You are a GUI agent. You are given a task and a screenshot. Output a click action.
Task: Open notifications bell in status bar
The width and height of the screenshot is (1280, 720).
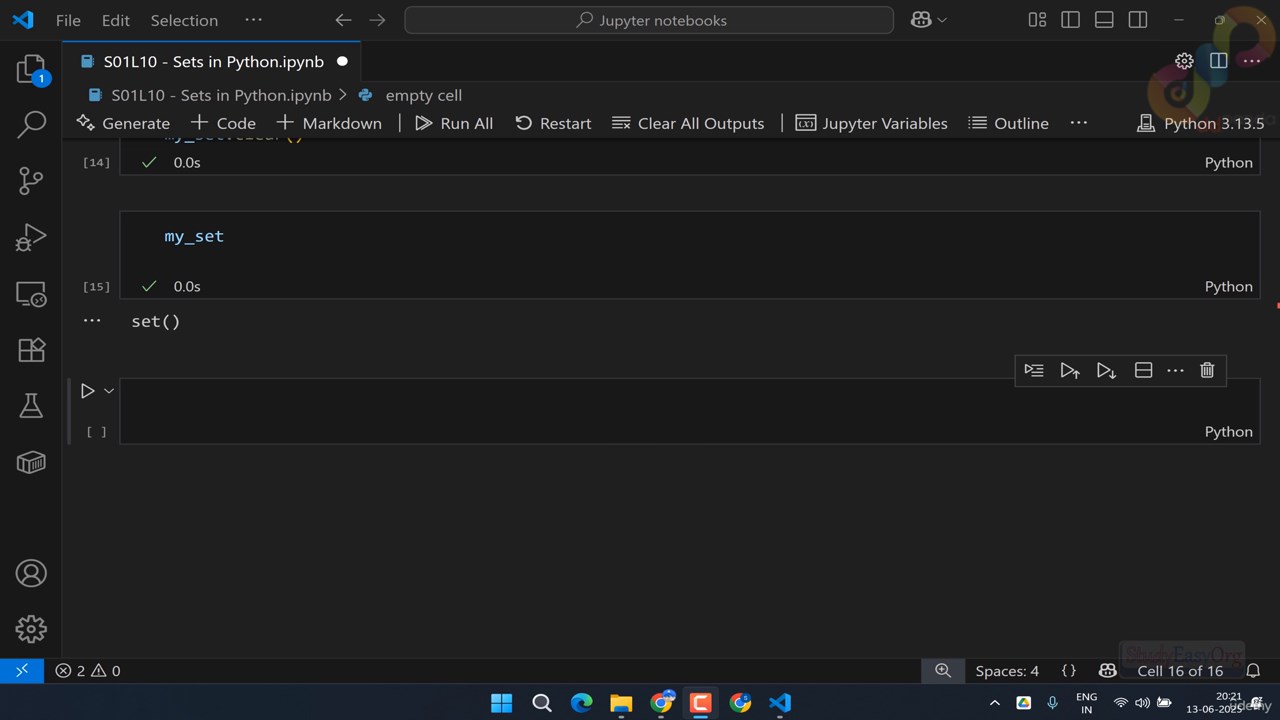click(1253, 671)
